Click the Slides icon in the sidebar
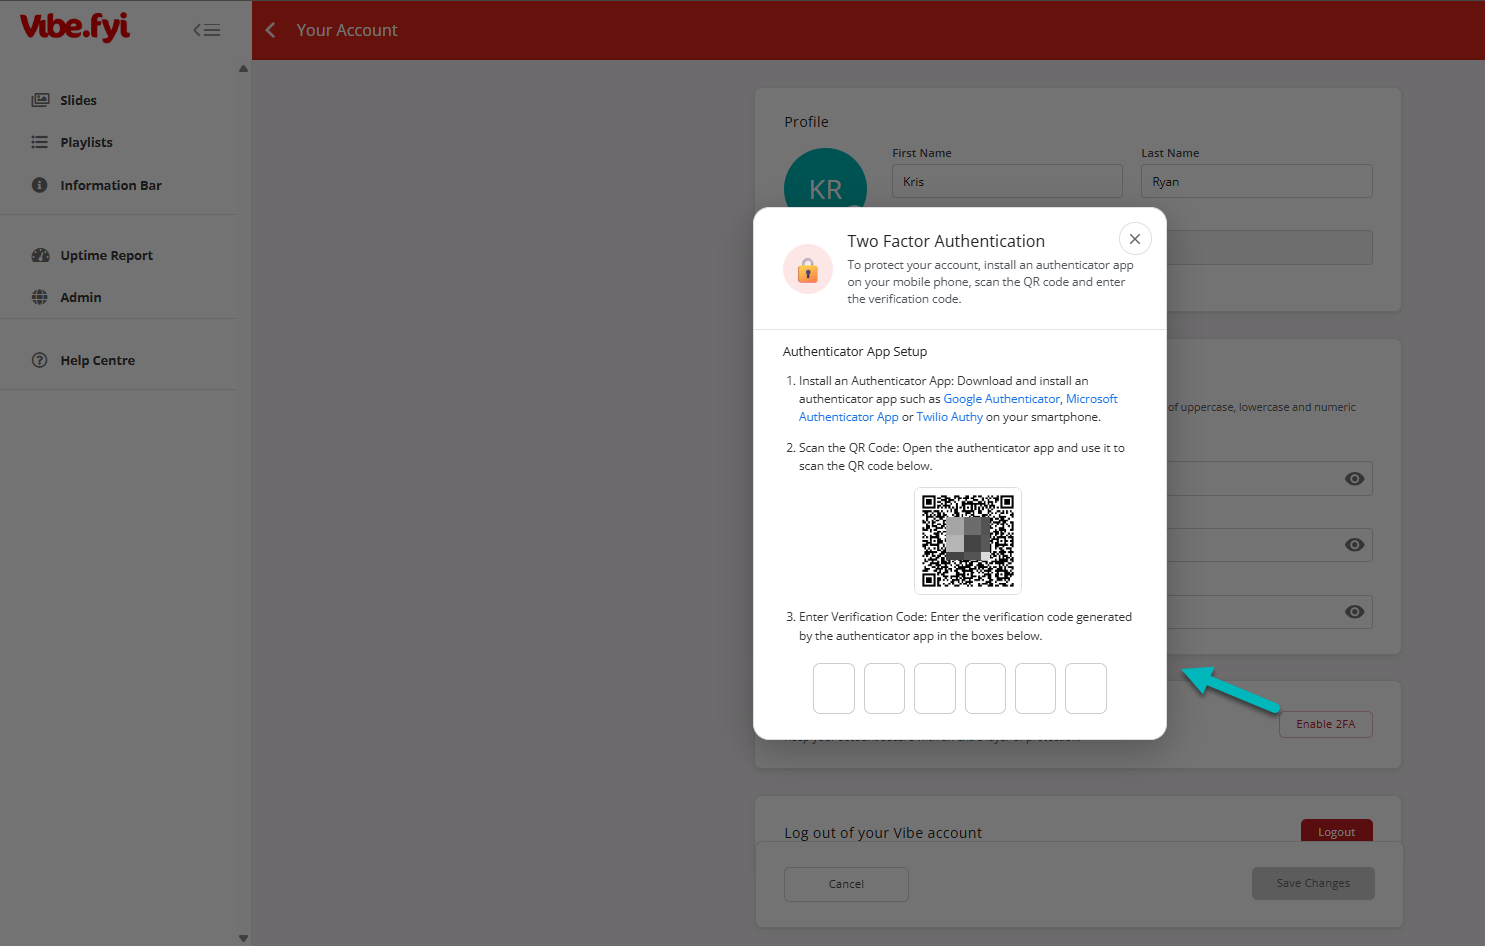The height and width of the screenshot is (946, 1485). pos(40,100)
